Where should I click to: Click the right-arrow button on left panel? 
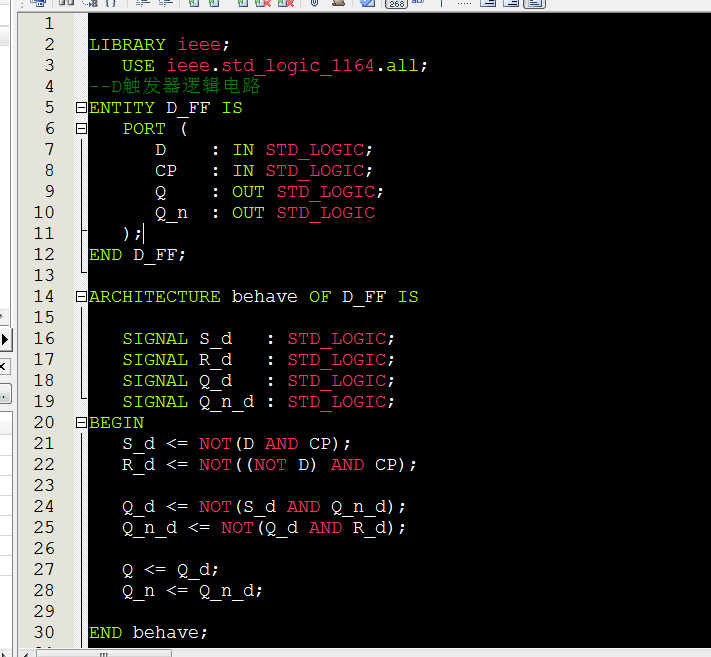point(4,340)
